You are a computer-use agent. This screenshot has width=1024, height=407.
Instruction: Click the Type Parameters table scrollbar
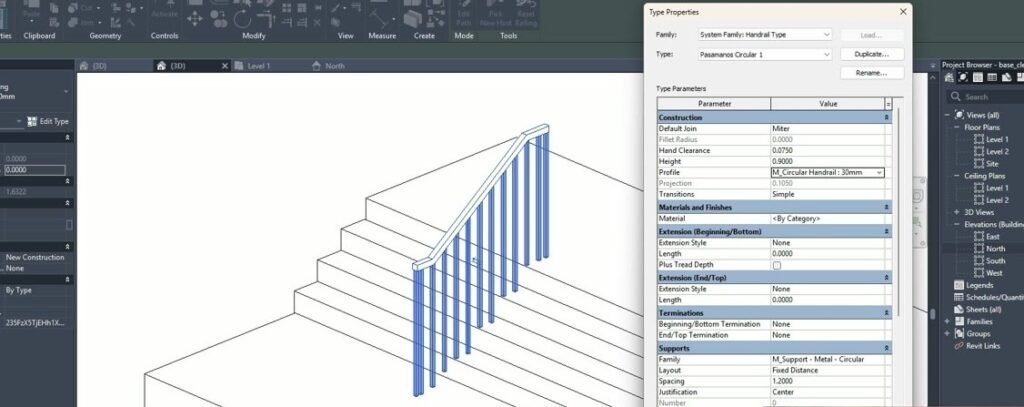898,212
